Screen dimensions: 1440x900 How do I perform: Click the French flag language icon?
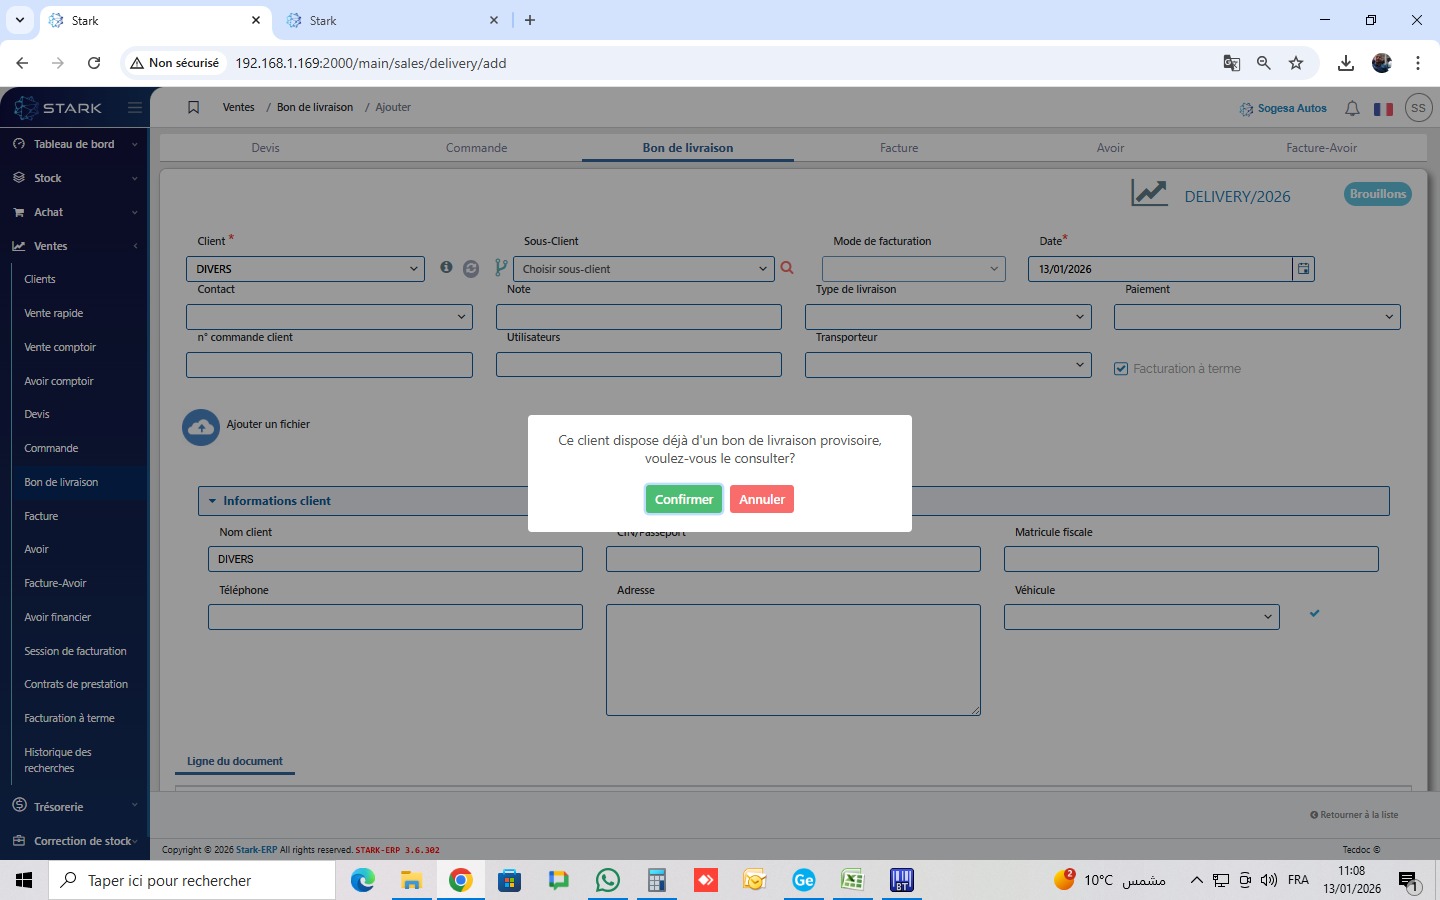click(x=1383, y=109)
